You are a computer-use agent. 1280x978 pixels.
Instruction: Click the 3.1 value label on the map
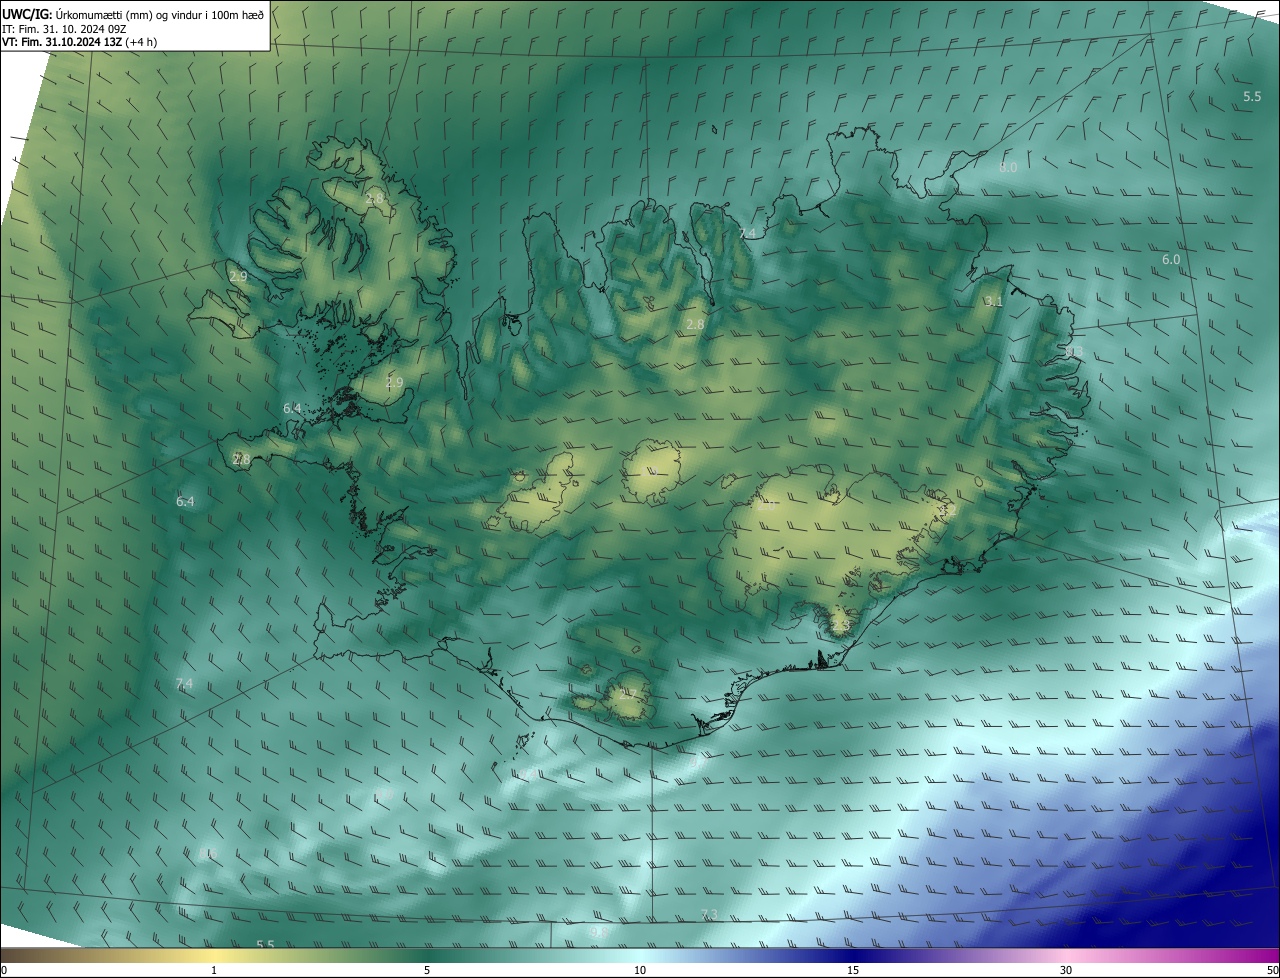click(993, 301)
